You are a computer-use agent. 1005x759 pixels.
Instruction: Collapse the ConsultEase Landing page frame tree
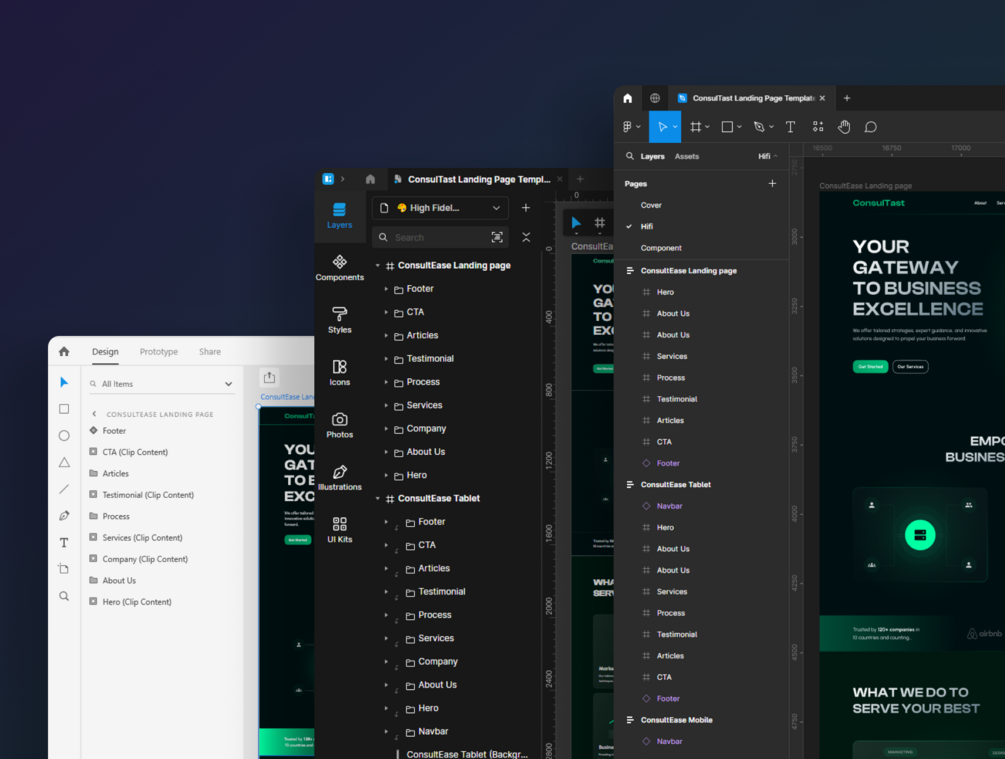378,265
